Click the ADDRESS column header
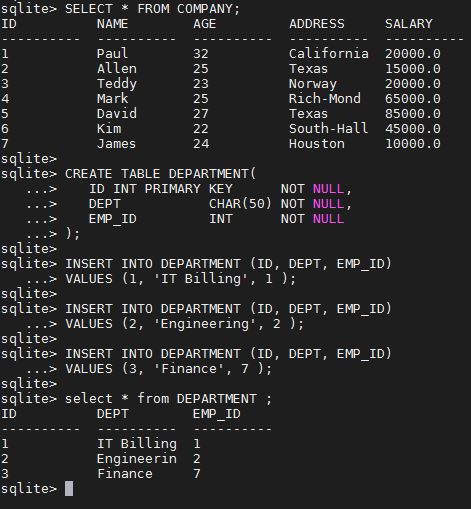Image resolution: width=471 pixels, height=509 pixels. (317, 24)
